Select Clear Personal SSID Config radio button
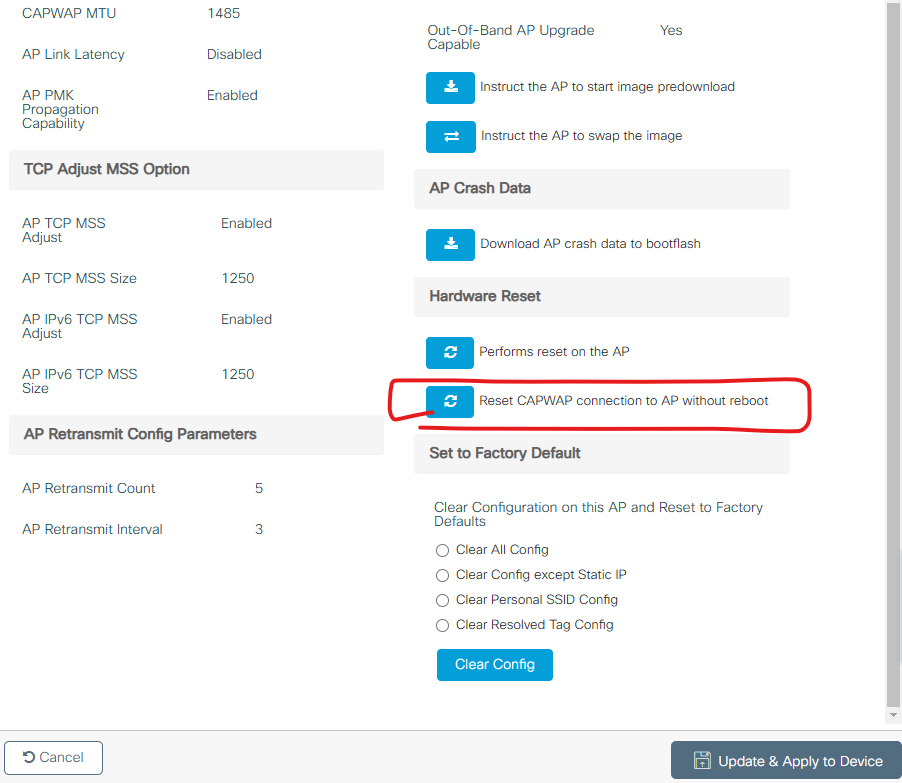The image size is (902, 783). (x=442, y=601)
